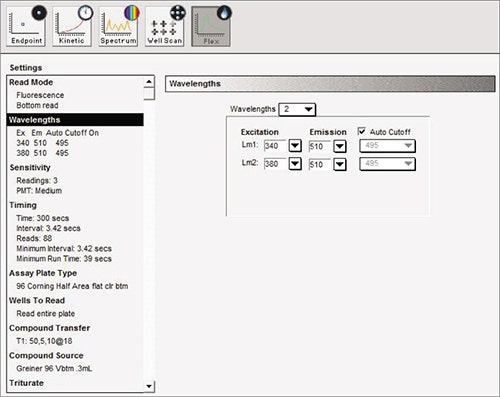The width and height of the screenshot is (500, 397).
Task: Click the 'Readings: 3' text
Action: 37,180
